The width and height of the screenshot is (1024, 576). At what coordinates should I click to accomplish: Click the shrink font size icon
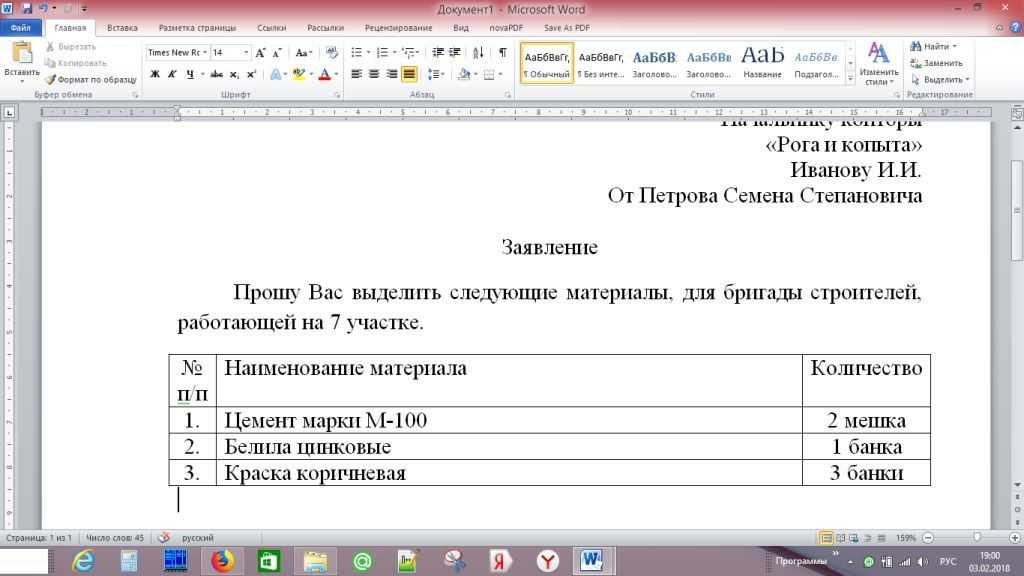coord(277,53)
